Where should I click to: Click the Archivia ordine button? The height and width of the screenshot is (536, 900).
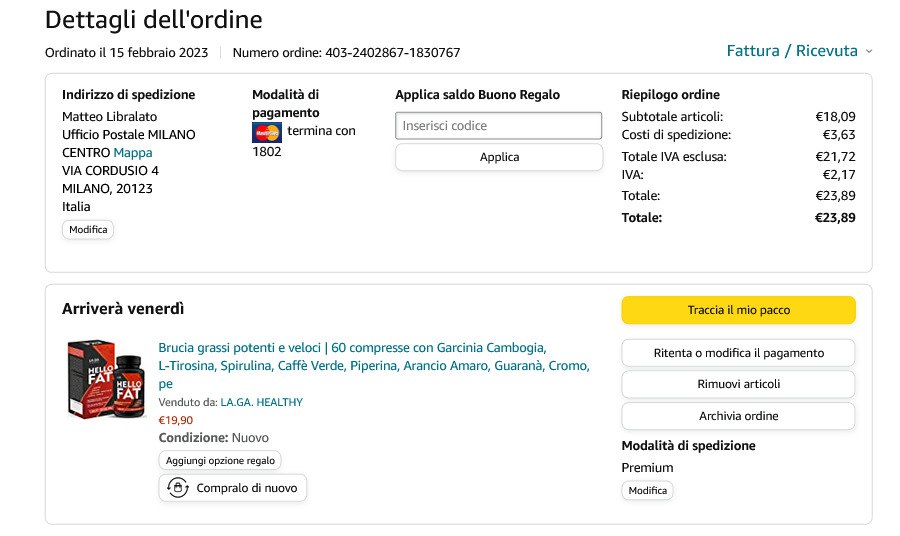(738, 416)
